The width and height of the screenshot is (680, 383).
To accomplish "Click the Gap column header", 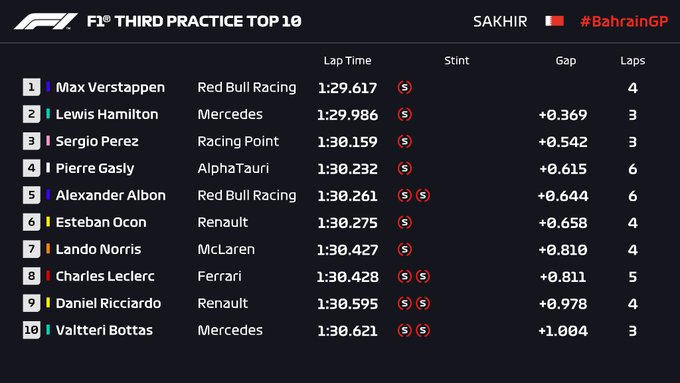I will click(x=566, y=61).
